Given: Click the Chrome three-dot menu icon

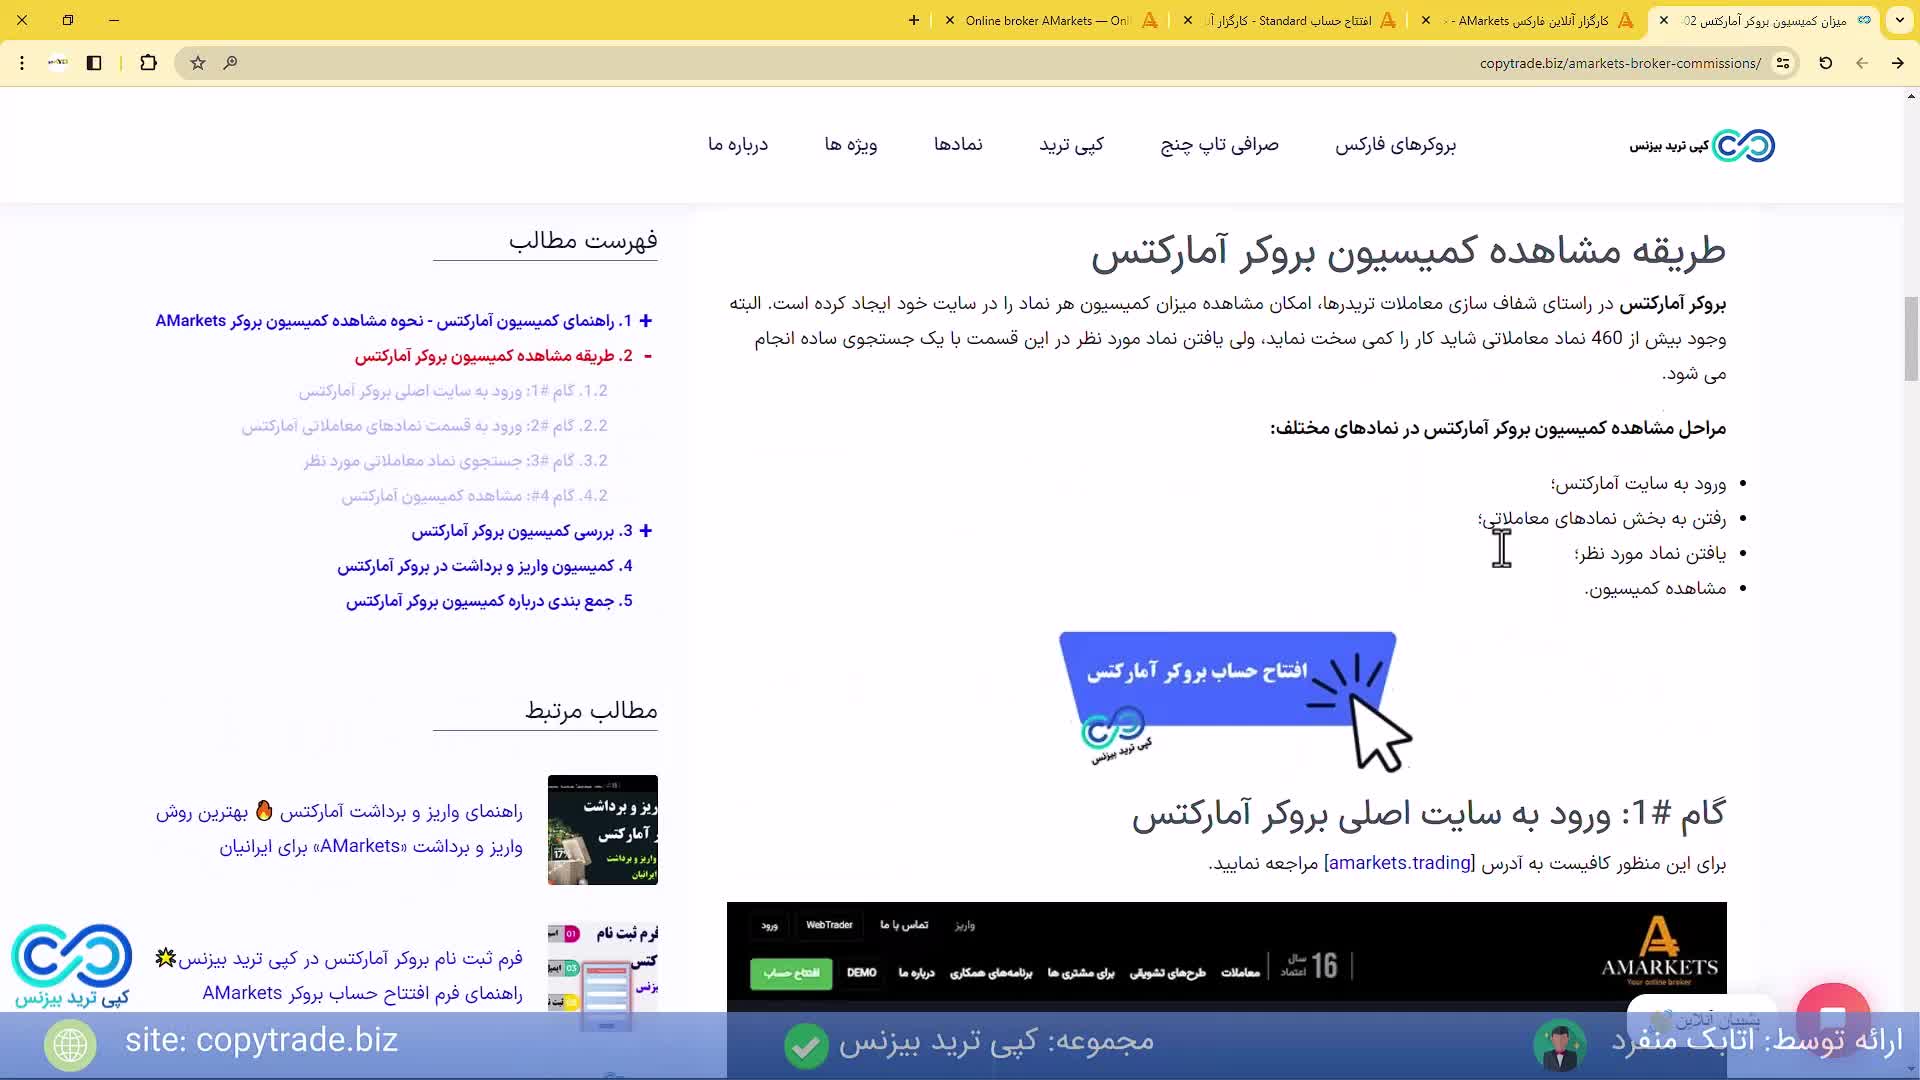Looking at the screenshot, I should 22,63.
